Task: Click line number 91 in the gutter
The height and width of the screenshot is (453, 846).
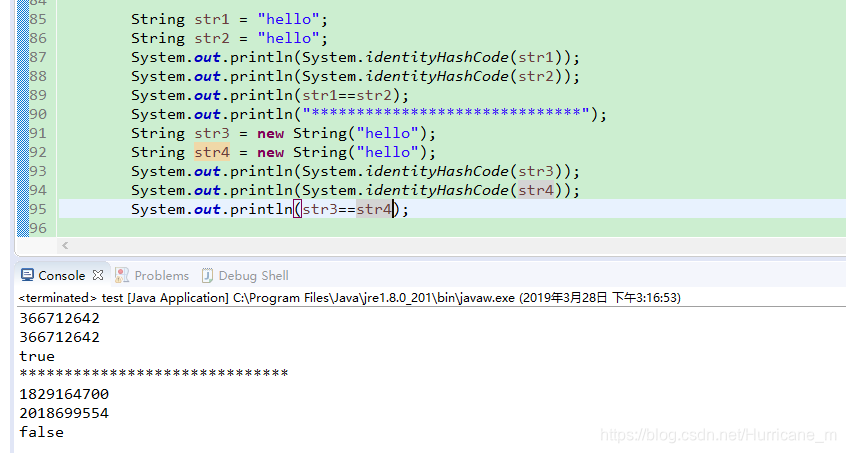Action: tap(38, 133)
